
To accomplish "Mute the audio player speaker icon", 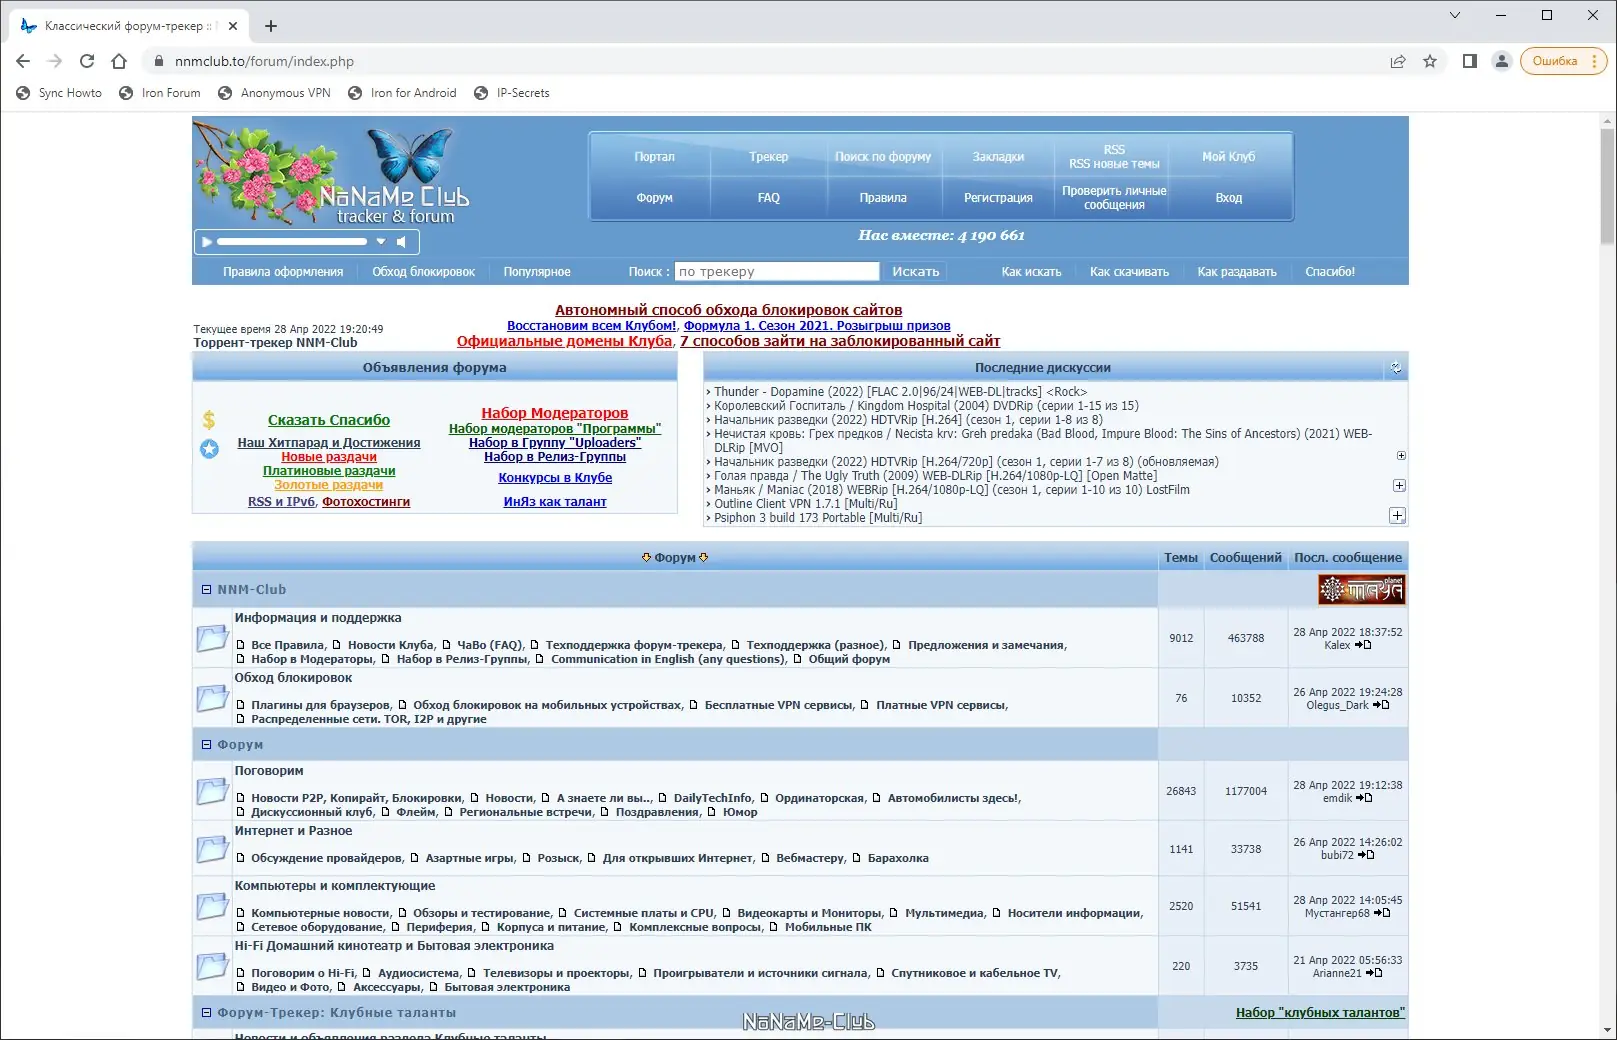I will click(401, 241).
